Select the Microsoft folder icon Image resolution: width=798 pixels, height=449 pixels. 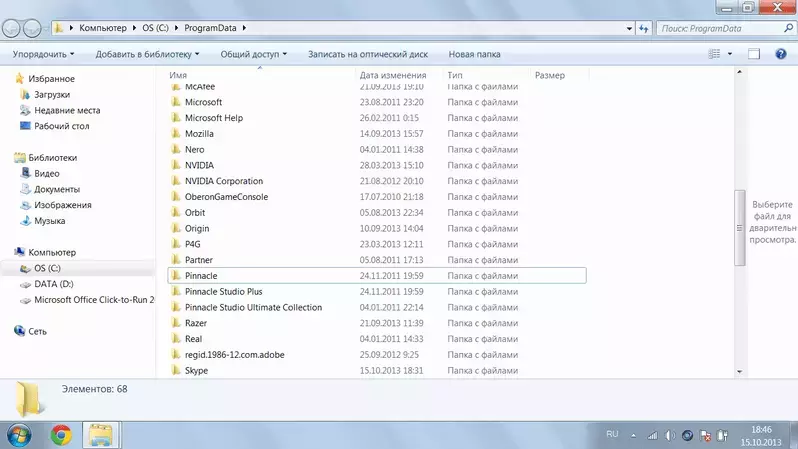click(176, 102)
